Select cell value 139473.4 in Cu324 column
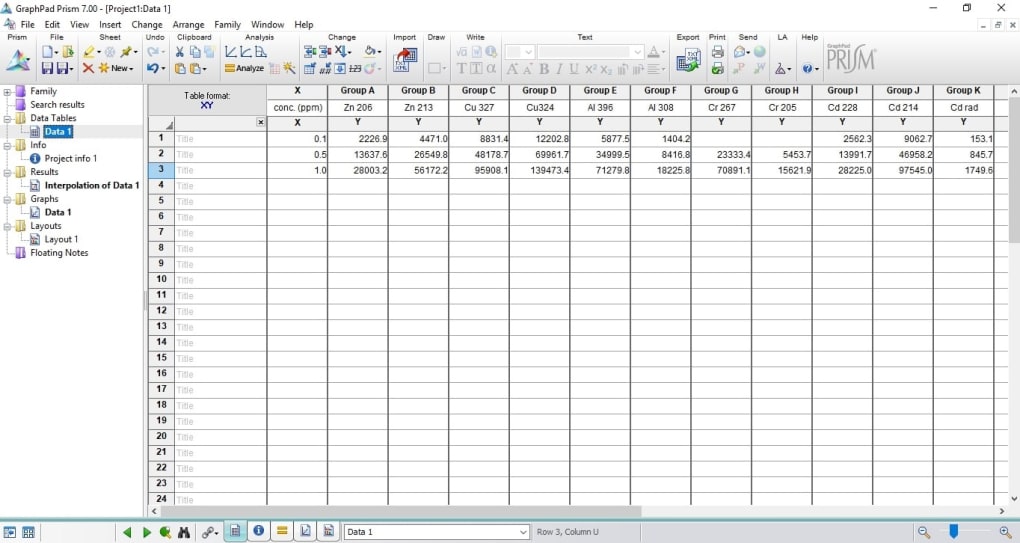Screen dimensions: 1020x543 pos(539,170)
